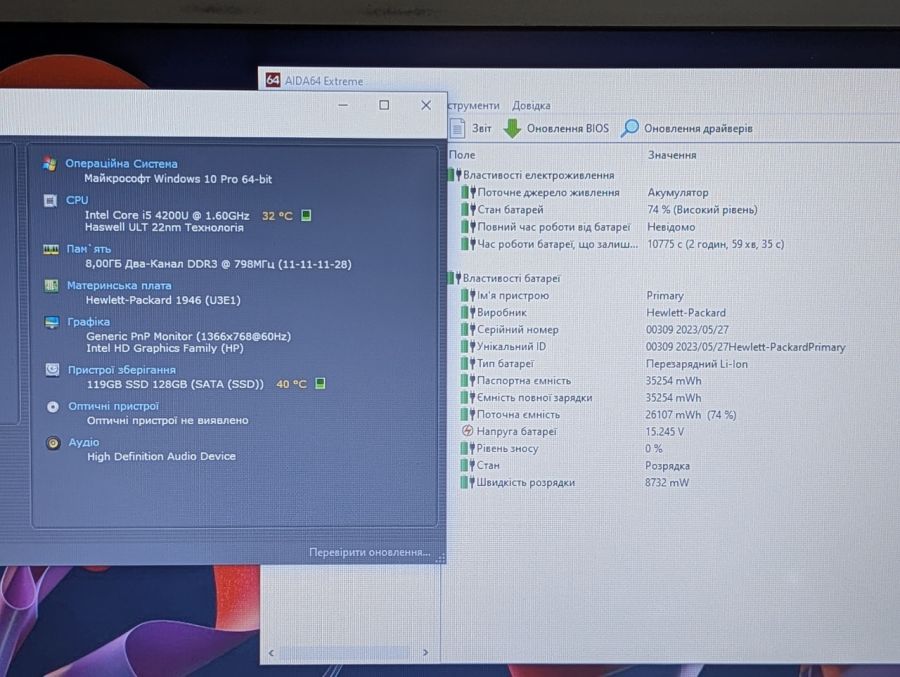The height and width of the screenshot is (677, 900).
Task: Select the Стан field in battery properties
Action: [x=488, y=465]
